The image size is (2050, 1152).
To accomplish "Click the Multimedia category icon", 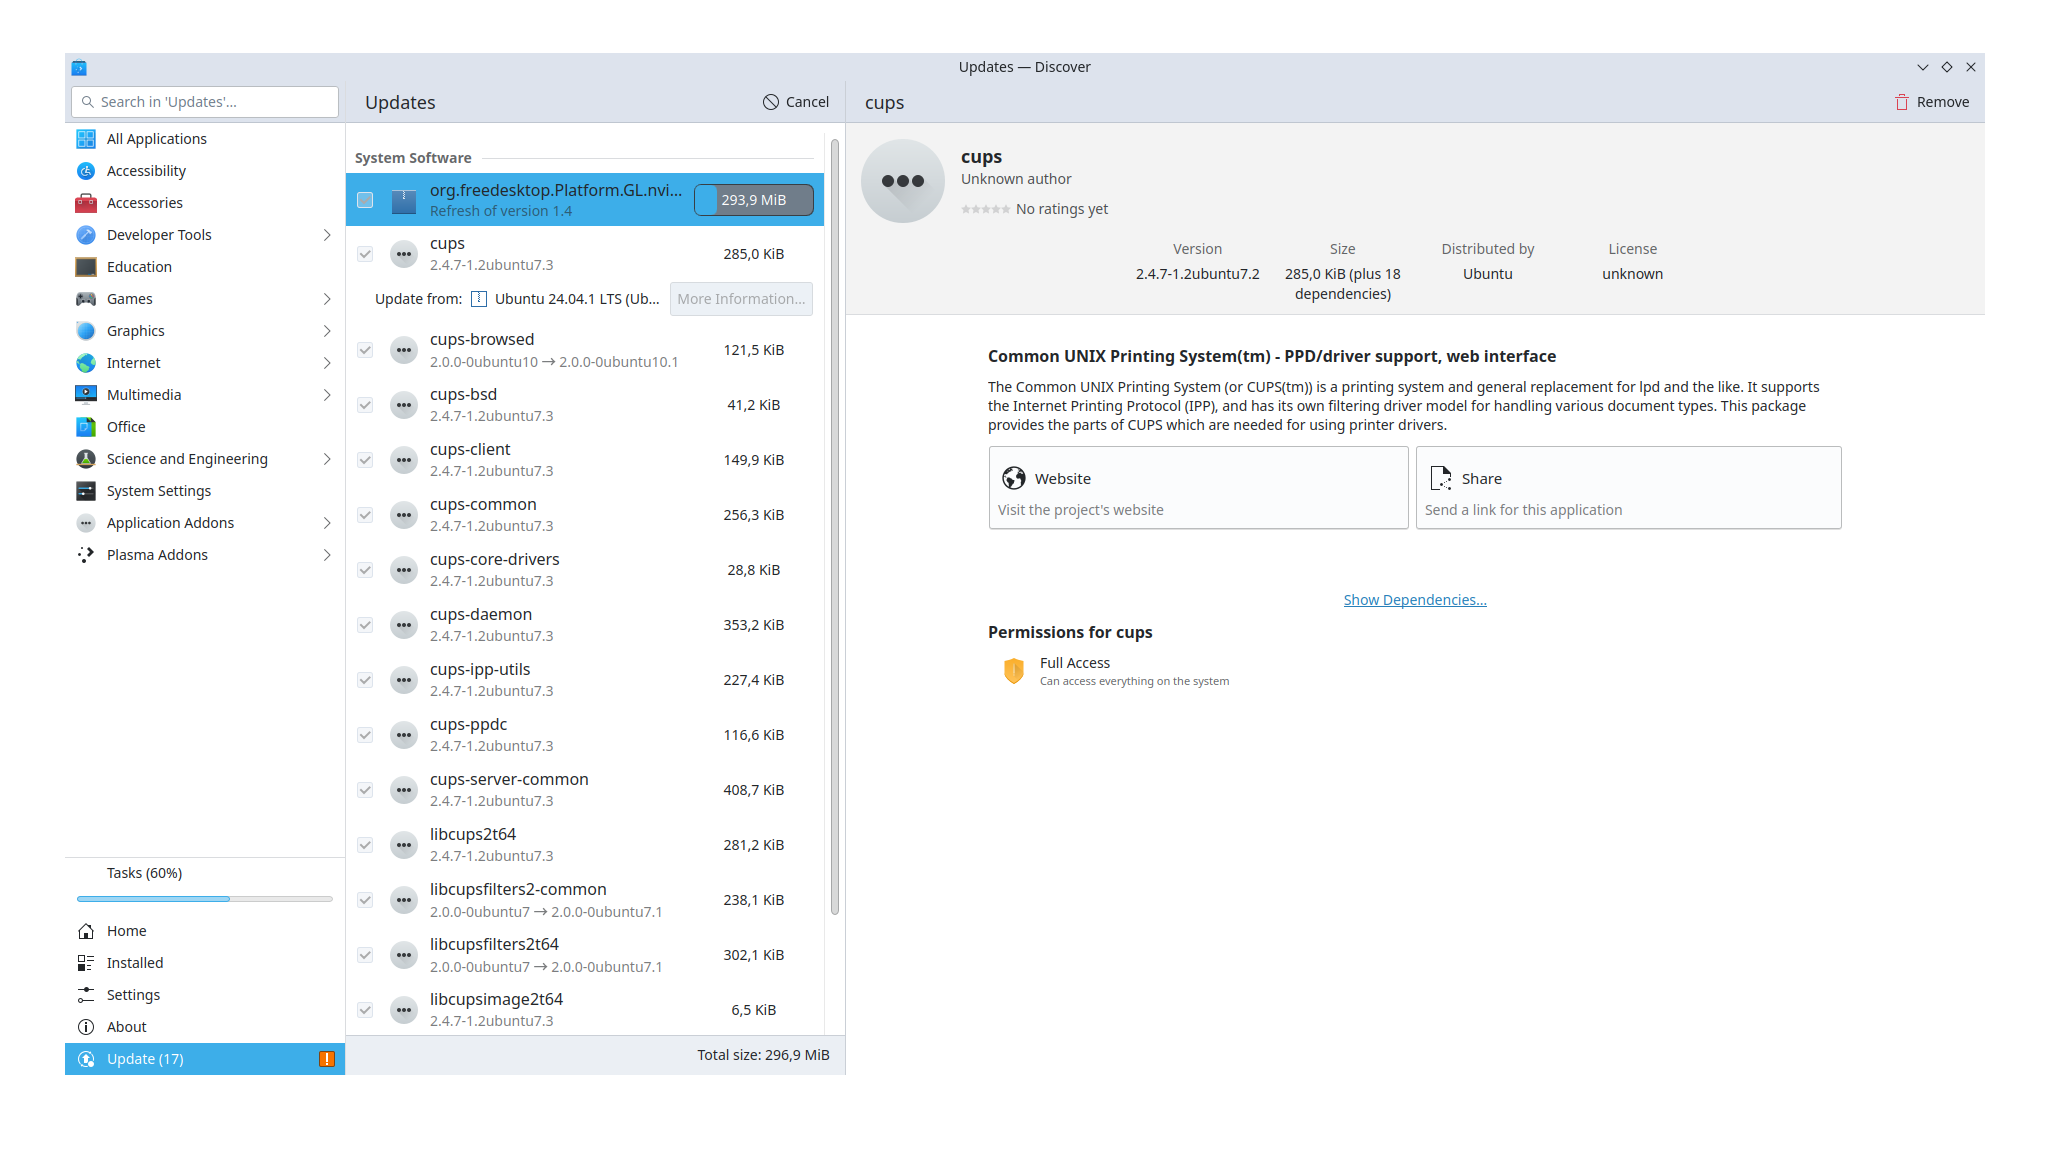I will click(86, 395).
